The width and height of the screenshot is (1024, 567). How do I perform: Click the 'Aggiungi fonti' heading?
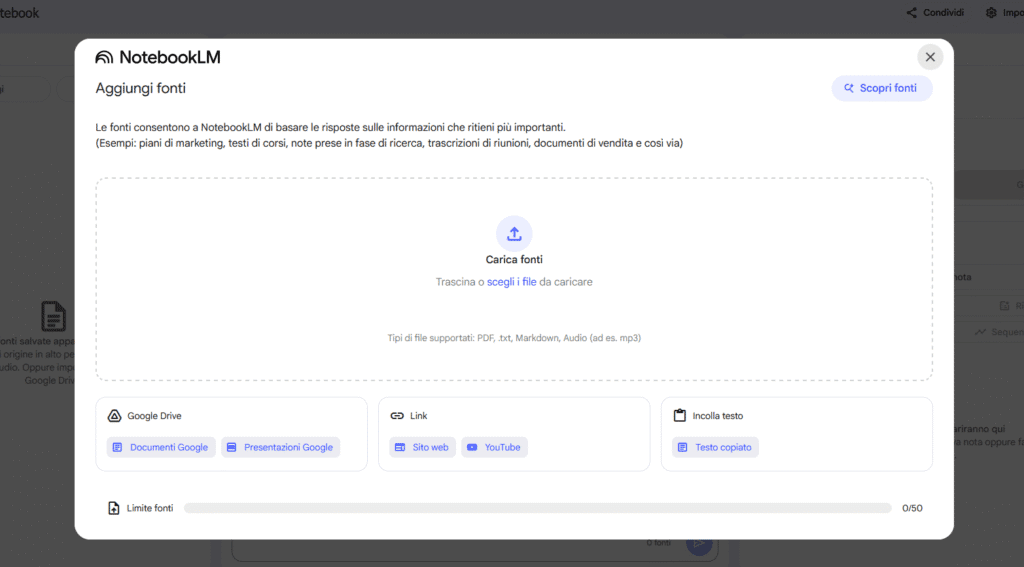click(x=140, y=88)
